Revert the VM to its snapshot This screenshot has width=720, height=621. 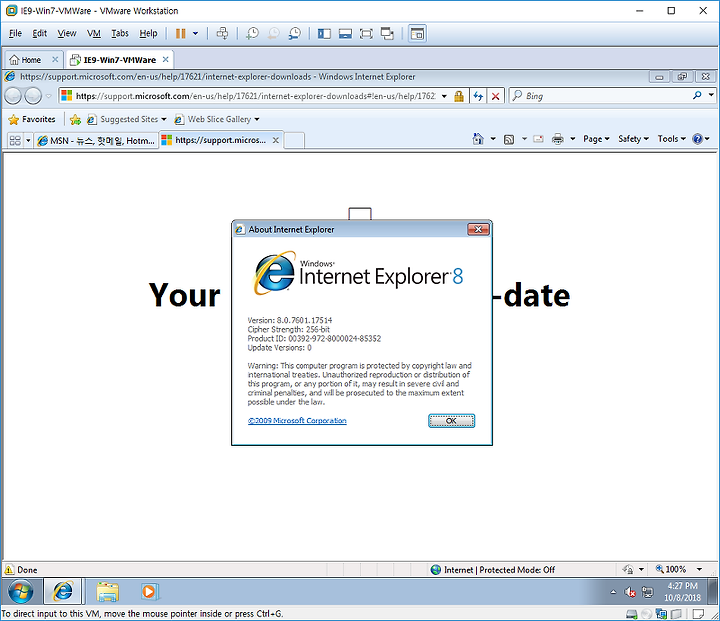click(273, 34)
